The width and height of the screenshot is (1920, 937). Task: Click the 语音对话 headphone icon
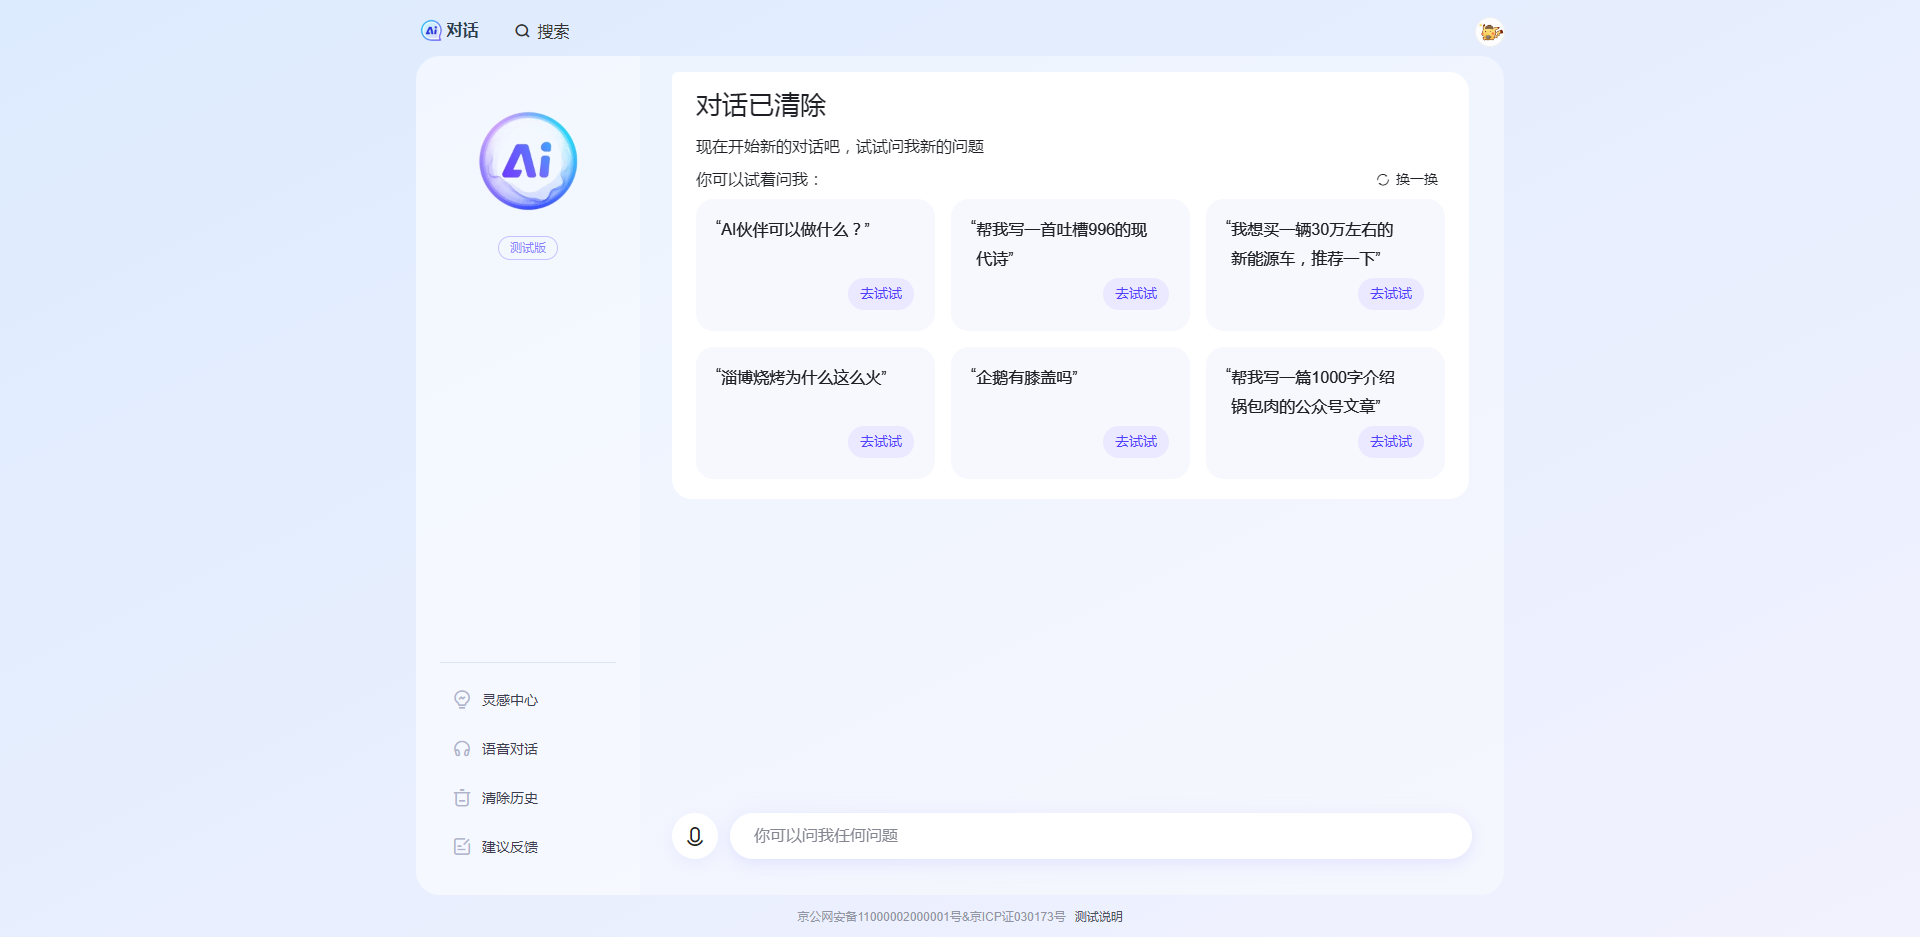click(461, 748)
